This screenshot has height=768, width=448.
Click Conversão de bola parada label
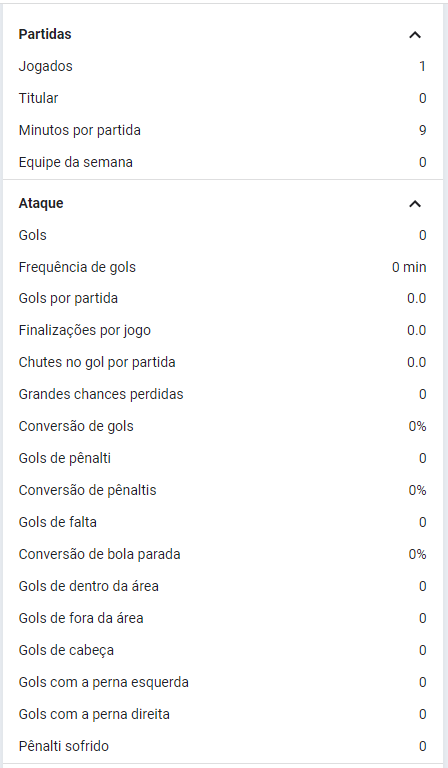pos(99,554)
